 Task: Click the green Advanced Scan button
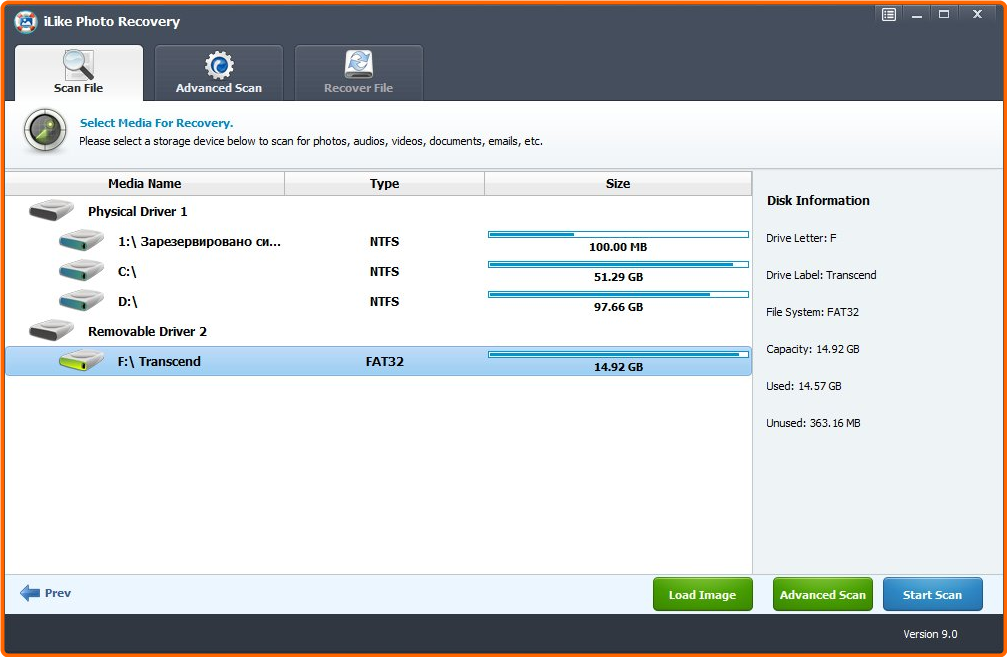[x=822, y=595]
